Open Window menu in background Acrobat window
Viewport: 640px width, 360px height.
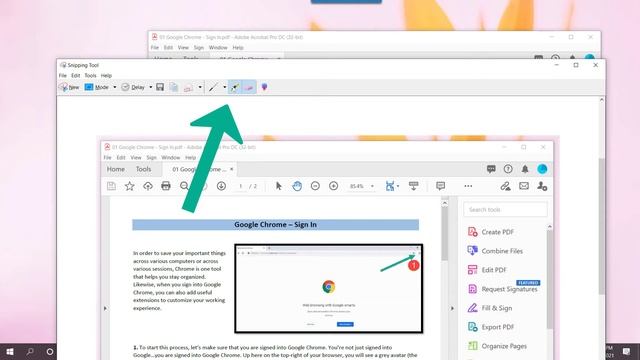[218, 48]
